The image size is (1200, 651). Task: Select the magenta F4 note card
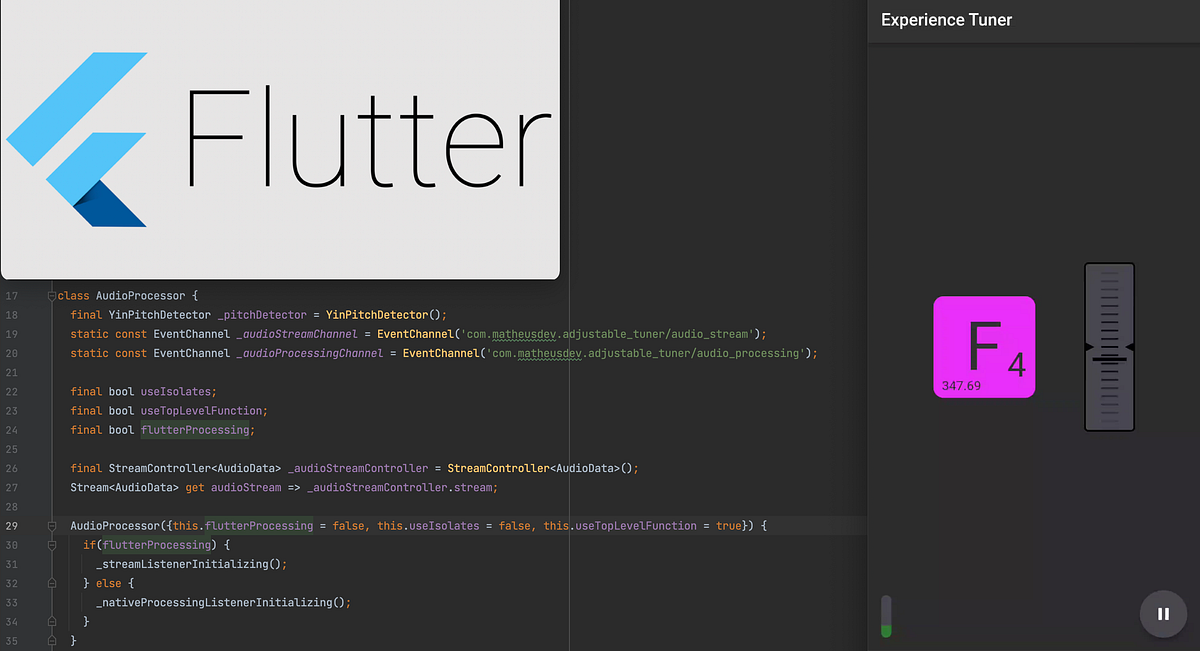(984, 347)
